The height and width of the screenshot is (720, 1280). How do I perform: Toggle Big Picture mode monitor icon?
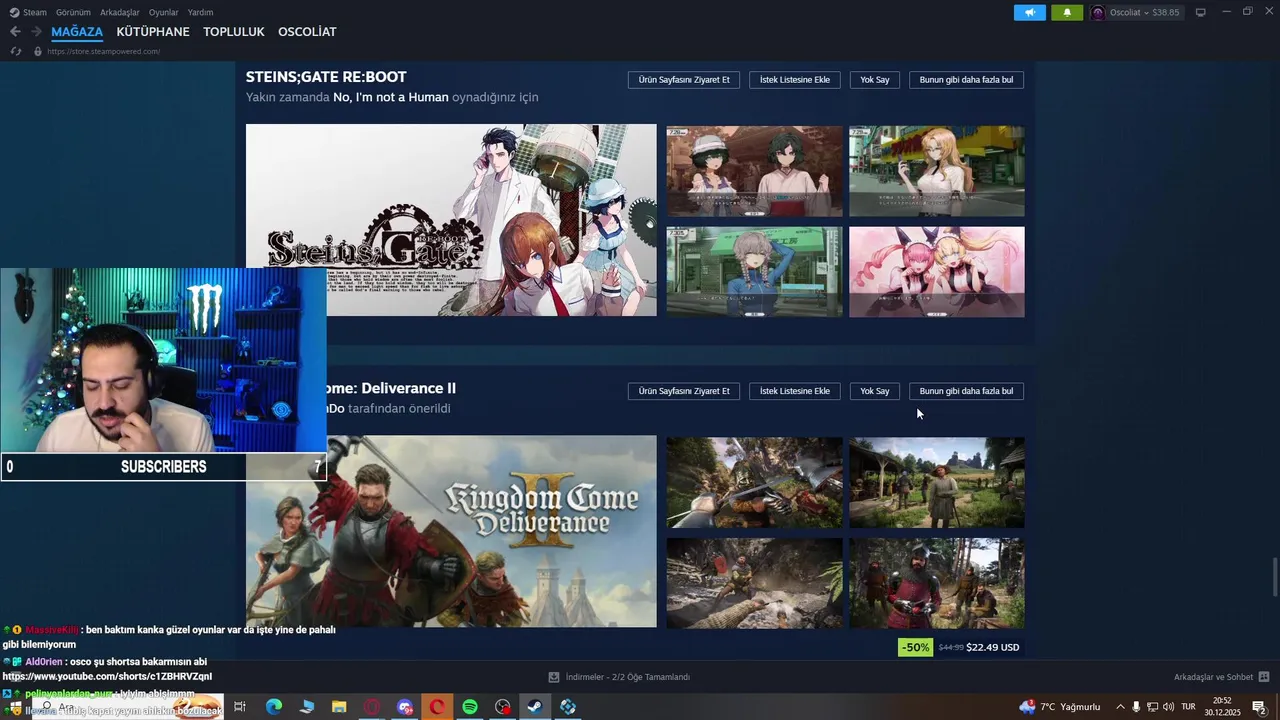(1201, 12)
